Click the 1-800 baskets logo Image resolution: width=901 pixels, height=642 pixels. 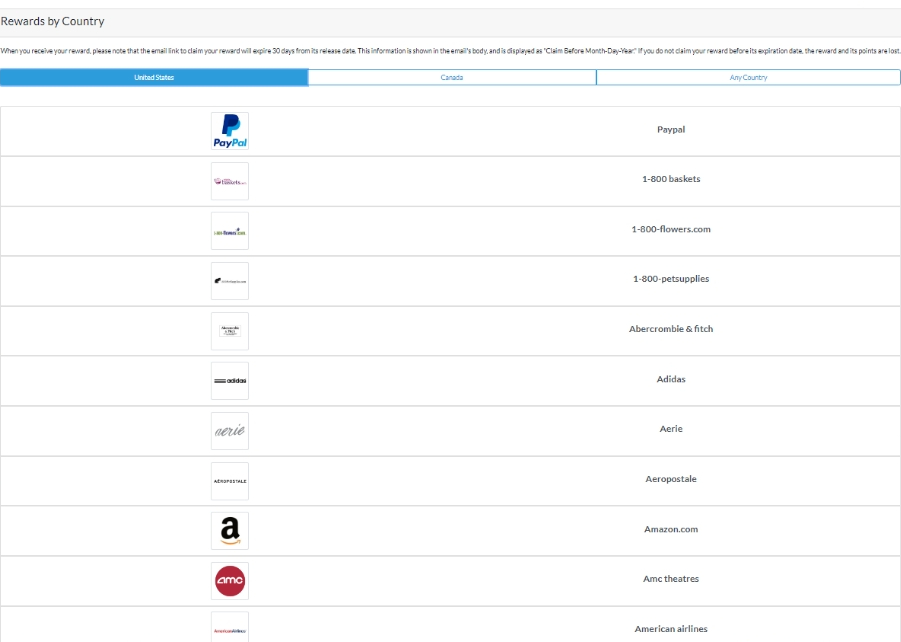point(230,181)
